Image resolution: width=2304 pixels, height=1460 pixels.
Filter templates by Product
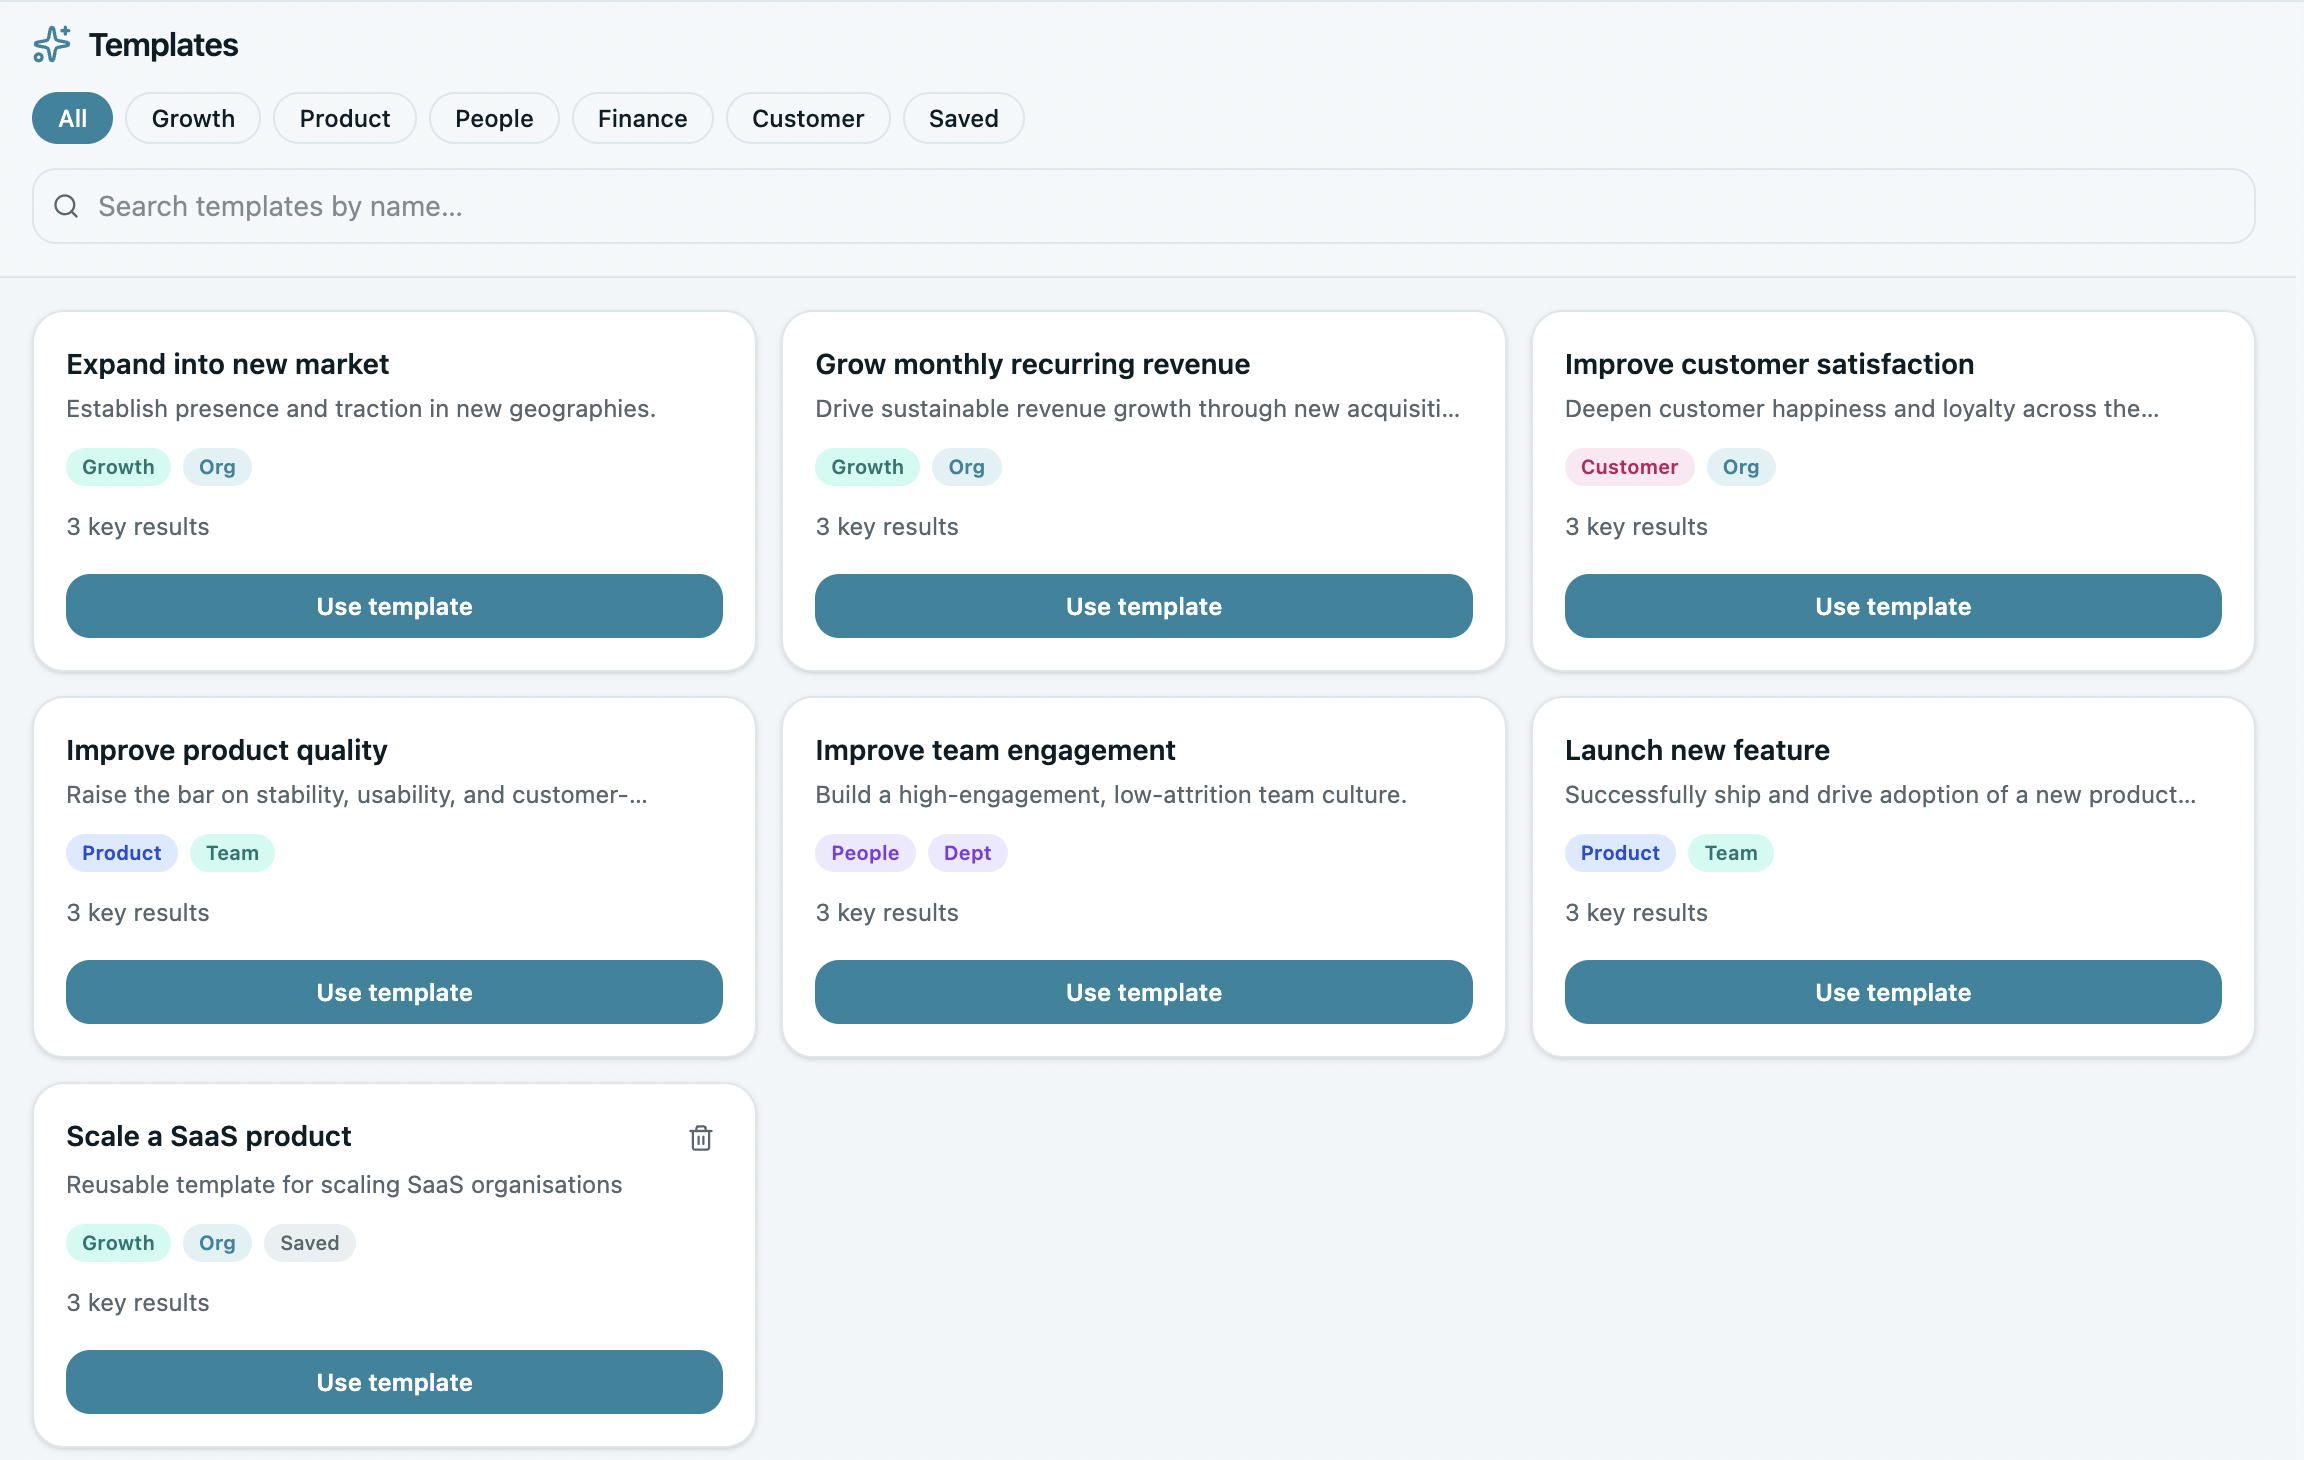pos(345,118)
